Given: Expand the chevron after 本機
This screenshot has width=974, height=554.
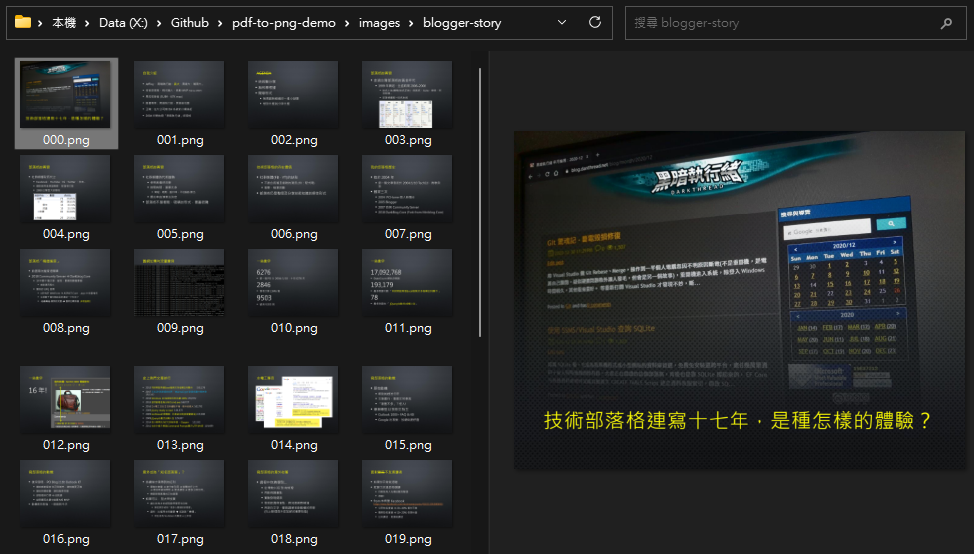Looking at the screenshot, I should pos(87,22).
